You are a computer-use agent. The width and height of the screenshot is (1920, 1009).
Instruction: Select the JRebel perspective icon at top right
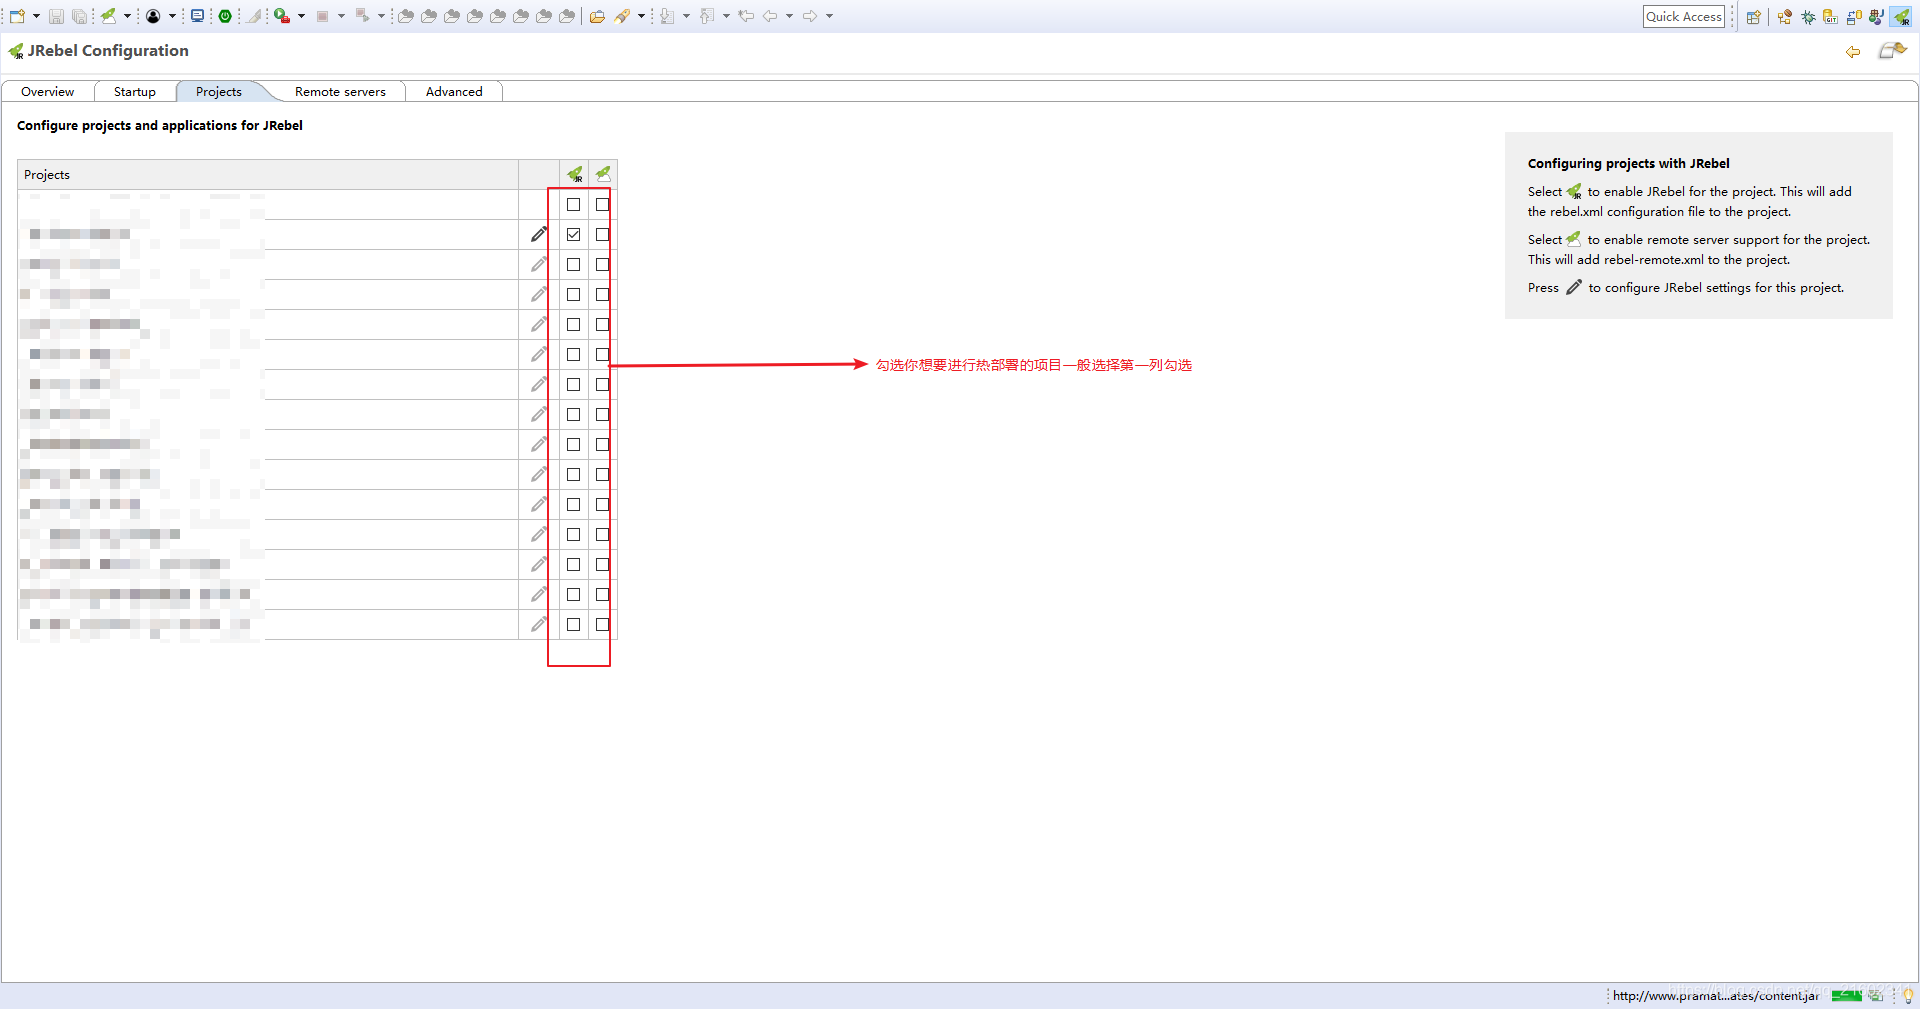[1901, 17]
